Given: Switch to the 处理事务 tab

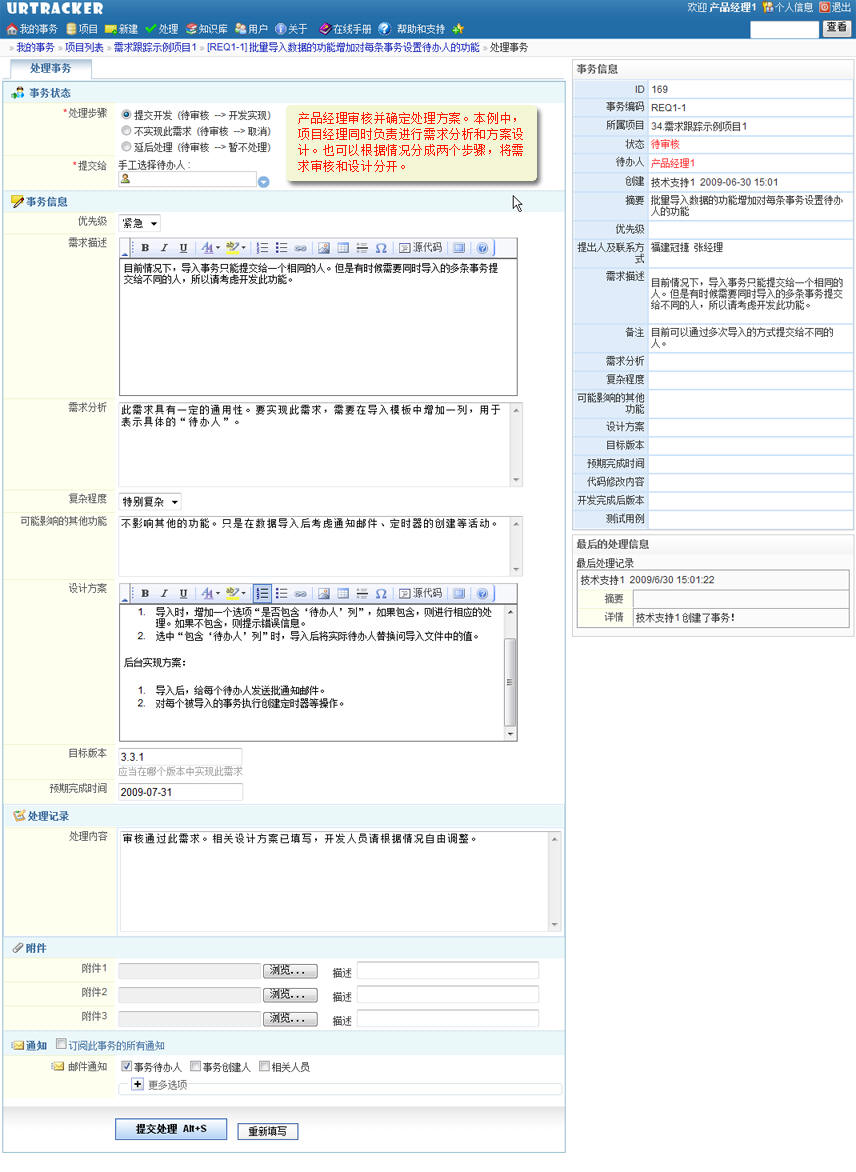Looking at the screenshot, I should point(51,69).
